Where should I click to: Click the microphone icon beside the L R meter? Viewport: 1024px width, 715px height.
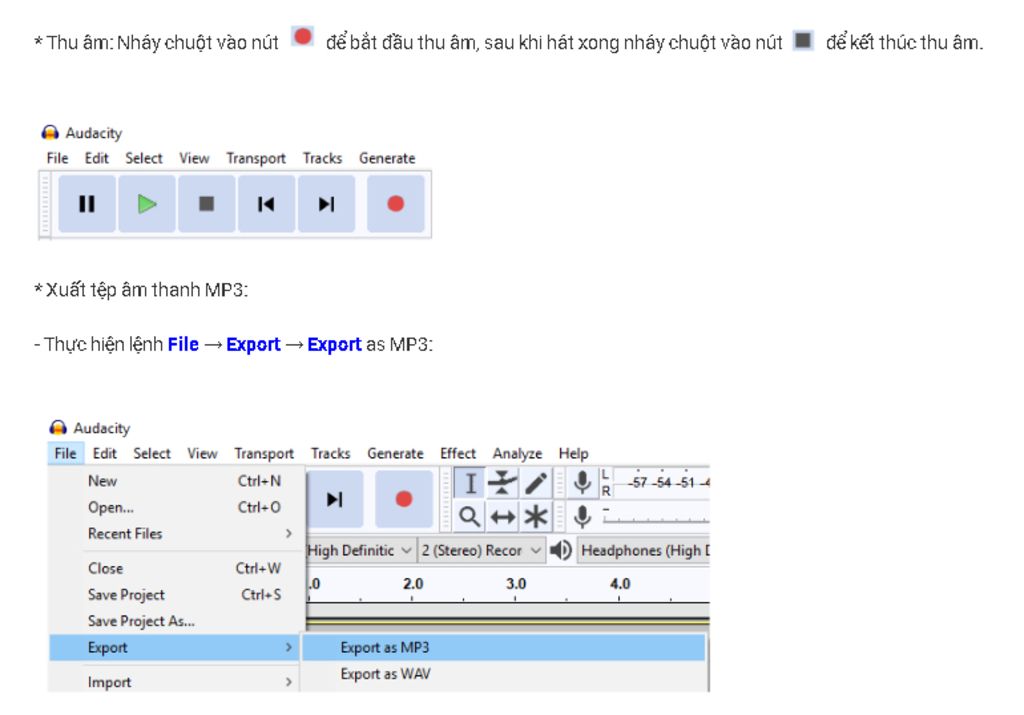[x=582, y=483]
